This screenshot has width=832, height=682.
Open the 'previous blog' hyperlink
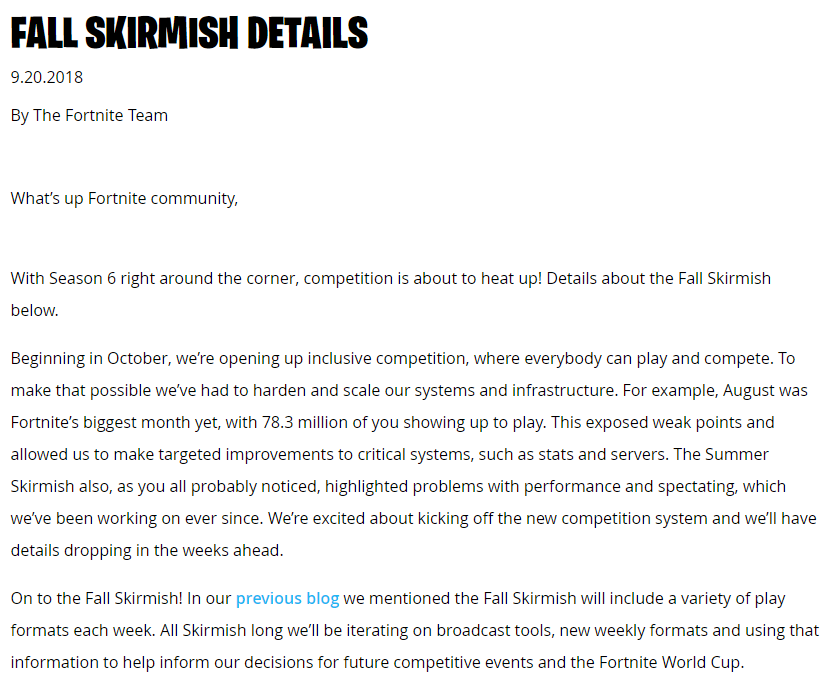tap(287, 599)
